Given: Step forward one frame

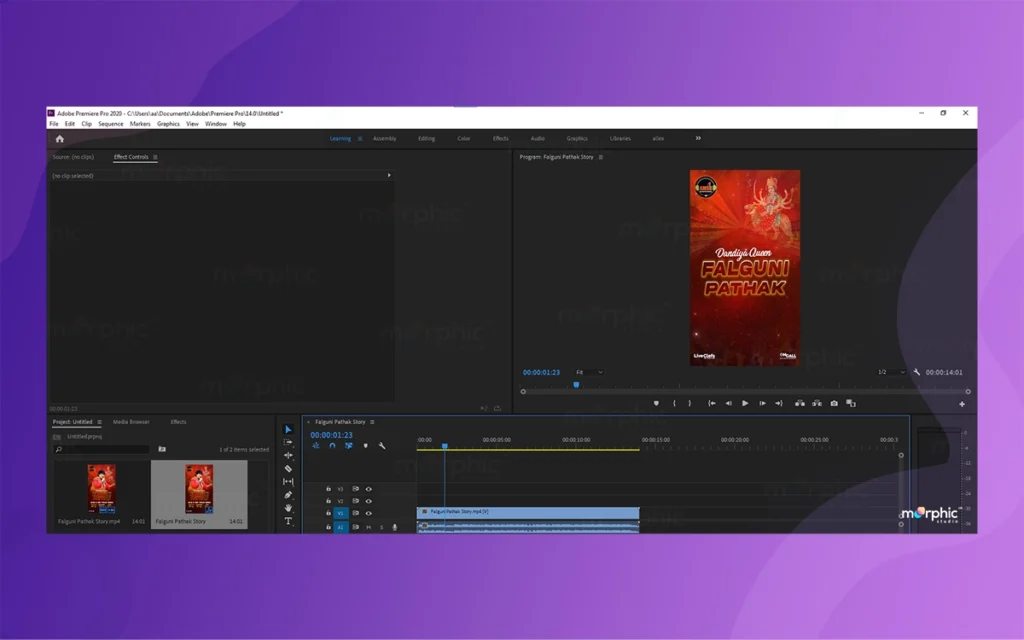Looking at the screenshot, I should coord(762,404).
